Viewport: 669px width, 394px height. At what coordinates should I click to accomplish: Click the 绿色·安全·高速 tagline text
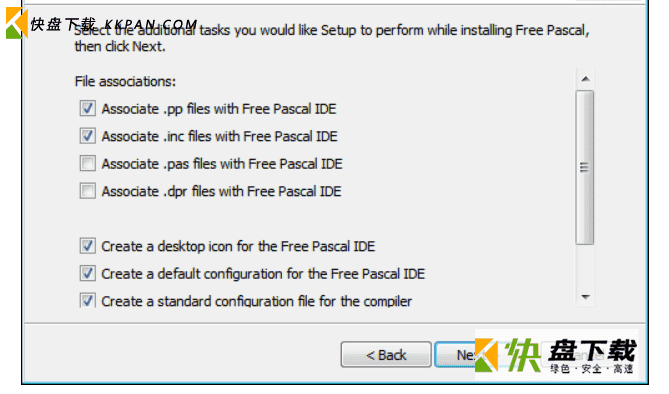tap(592, 368)
